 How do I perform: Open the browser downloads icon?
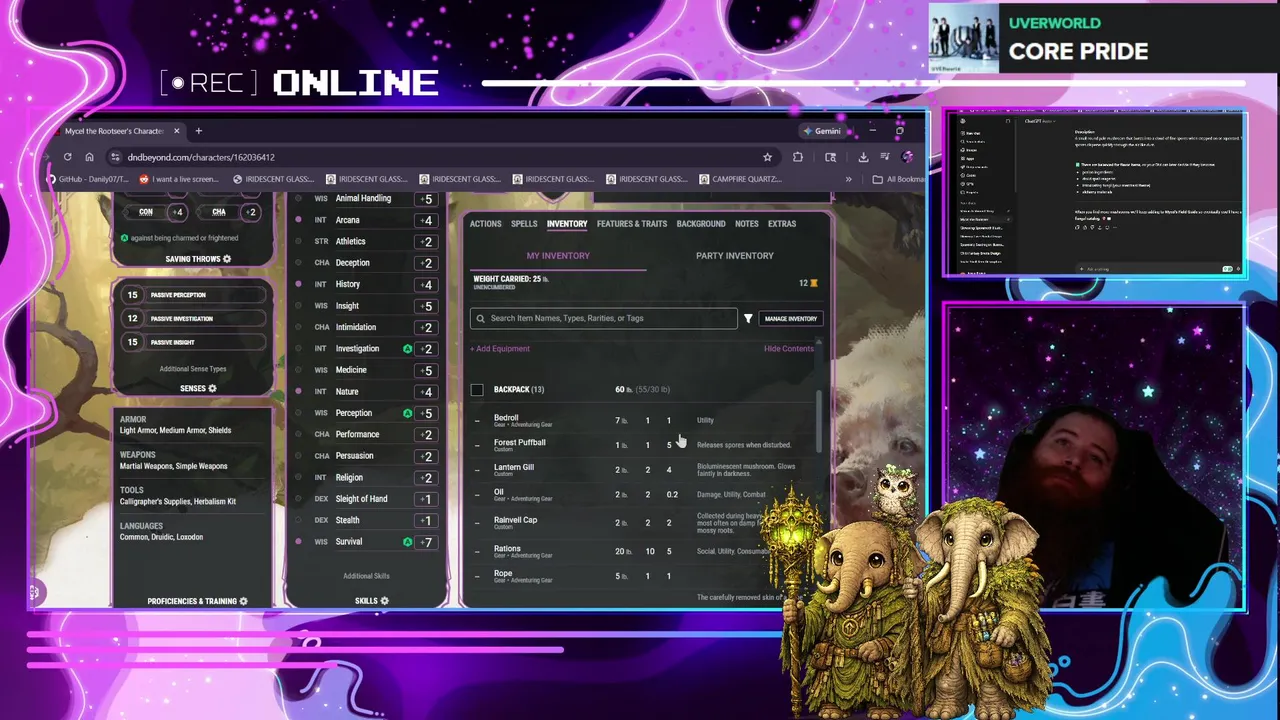click(x=863, y=157)
